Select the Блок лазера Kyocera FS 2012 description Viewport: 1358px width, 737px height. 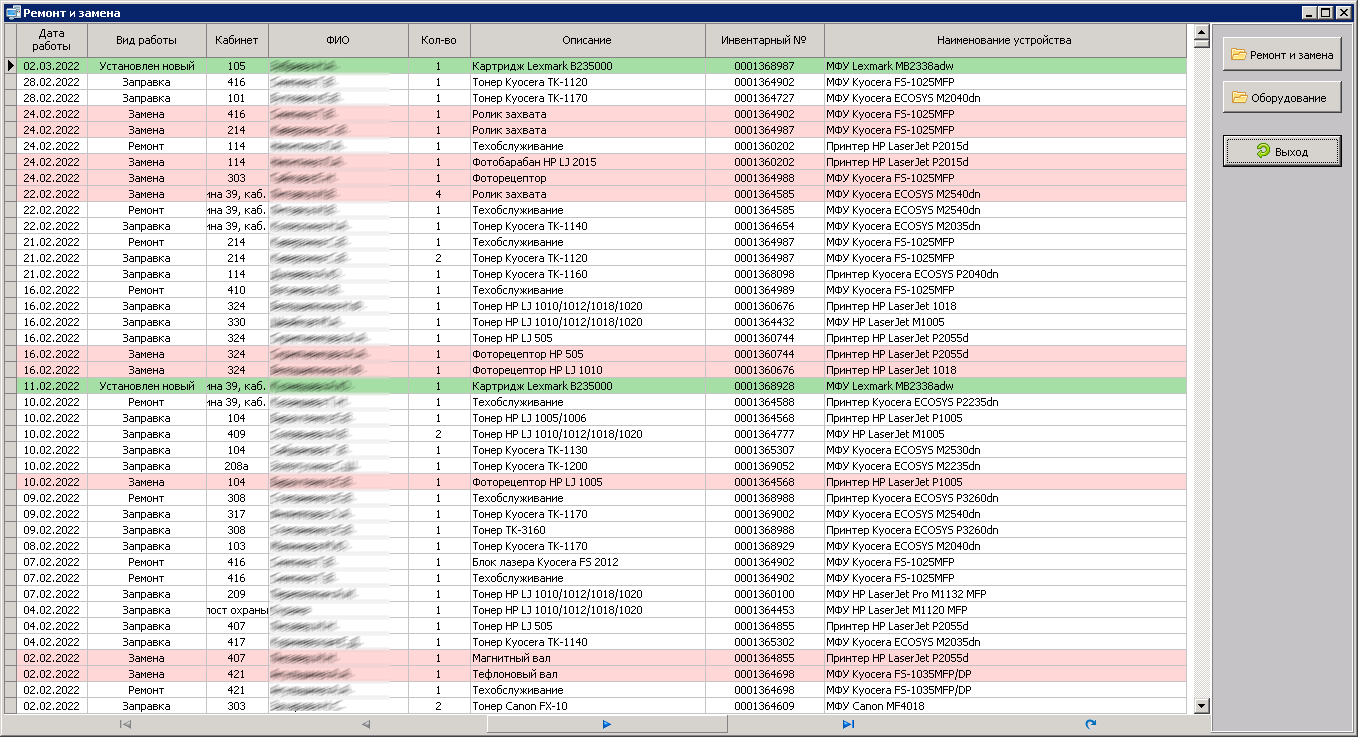[587, 562]
